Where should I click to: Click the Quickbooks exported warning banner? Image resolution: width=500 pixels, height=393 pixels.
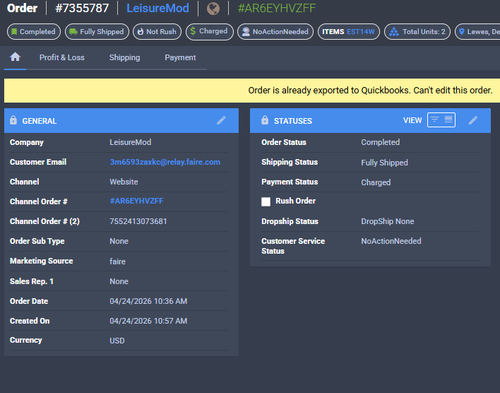pos(252,90)
